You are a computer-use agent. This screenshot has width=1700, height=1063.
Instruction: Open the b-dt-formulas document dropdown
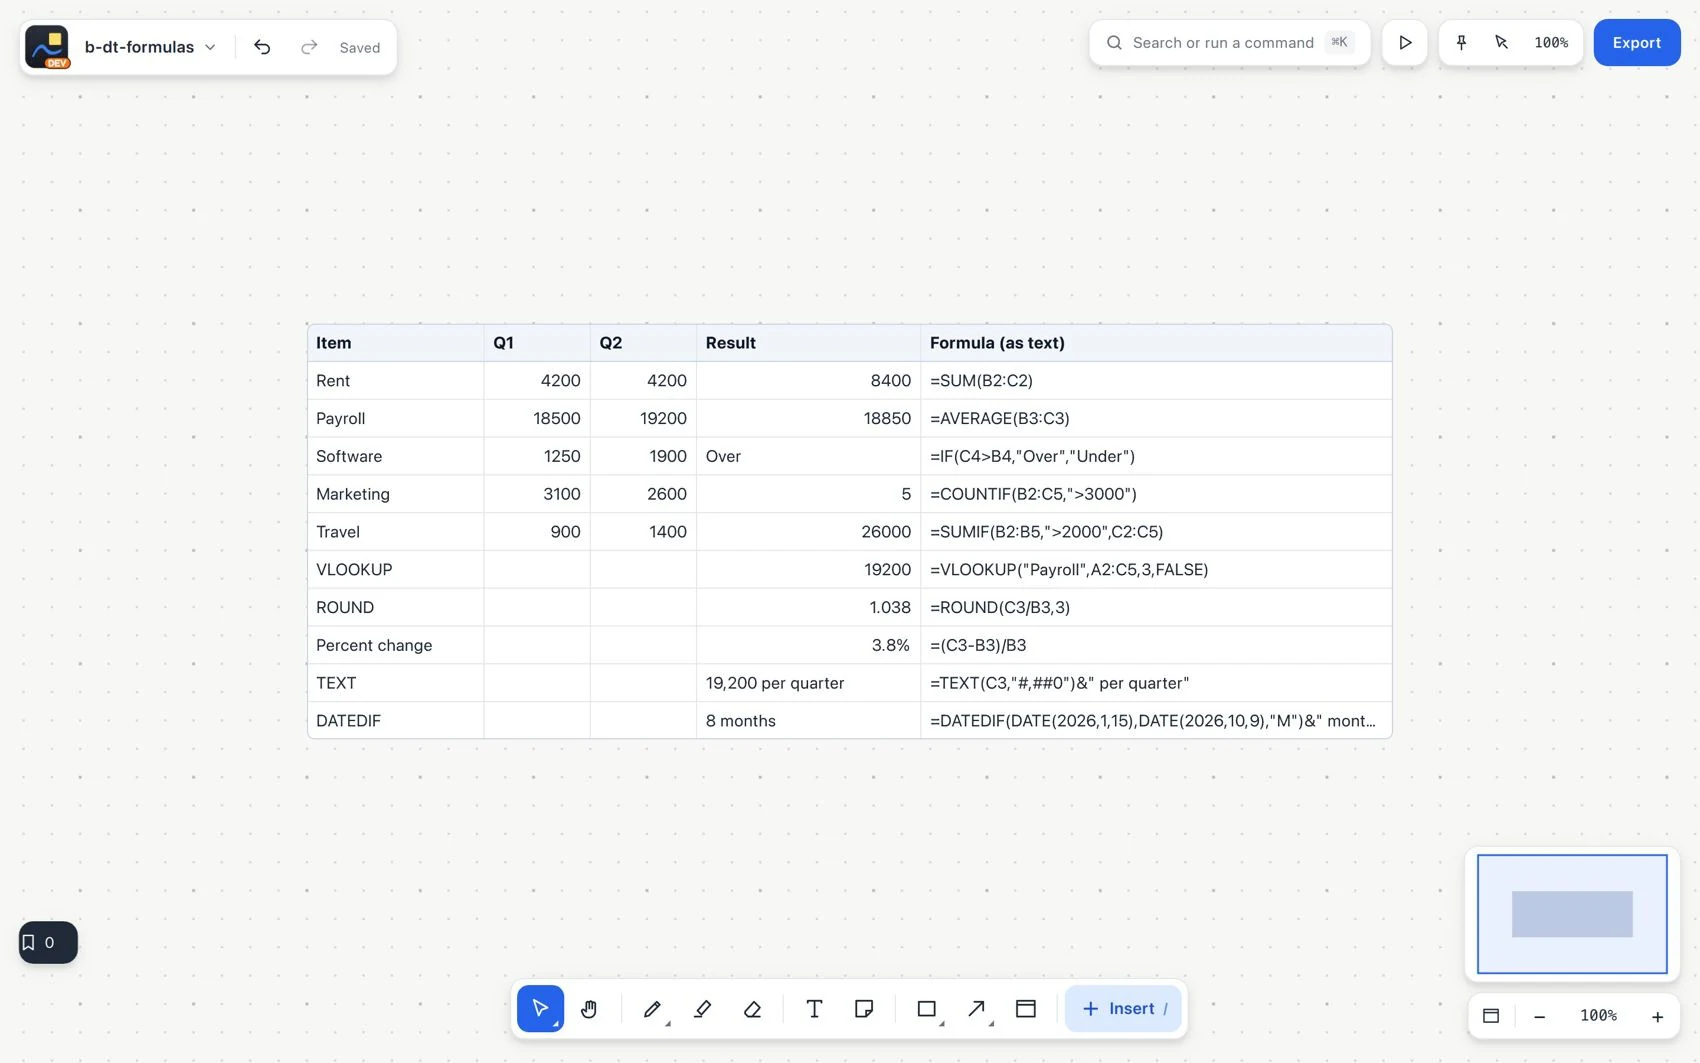coord(150,47)
